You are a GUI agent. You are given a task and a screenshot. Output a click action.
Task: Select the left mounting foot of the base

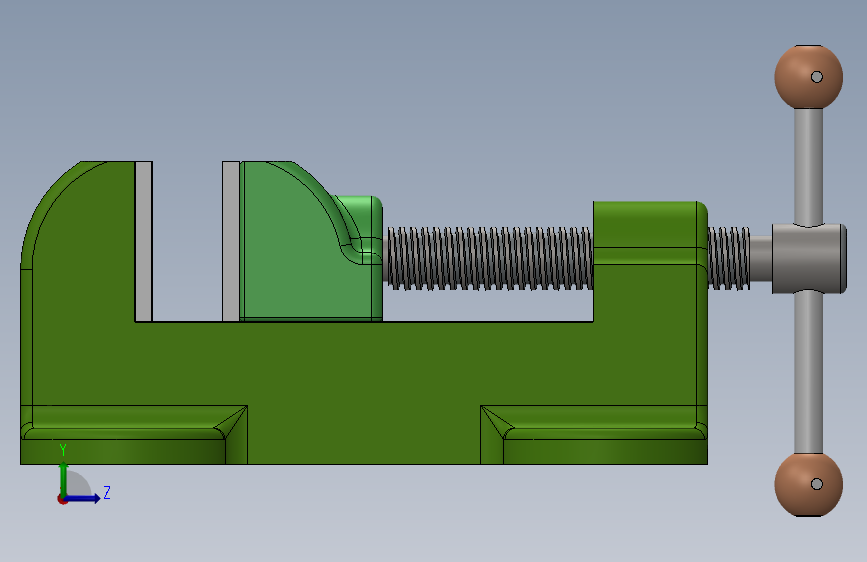tap(134, 435)
